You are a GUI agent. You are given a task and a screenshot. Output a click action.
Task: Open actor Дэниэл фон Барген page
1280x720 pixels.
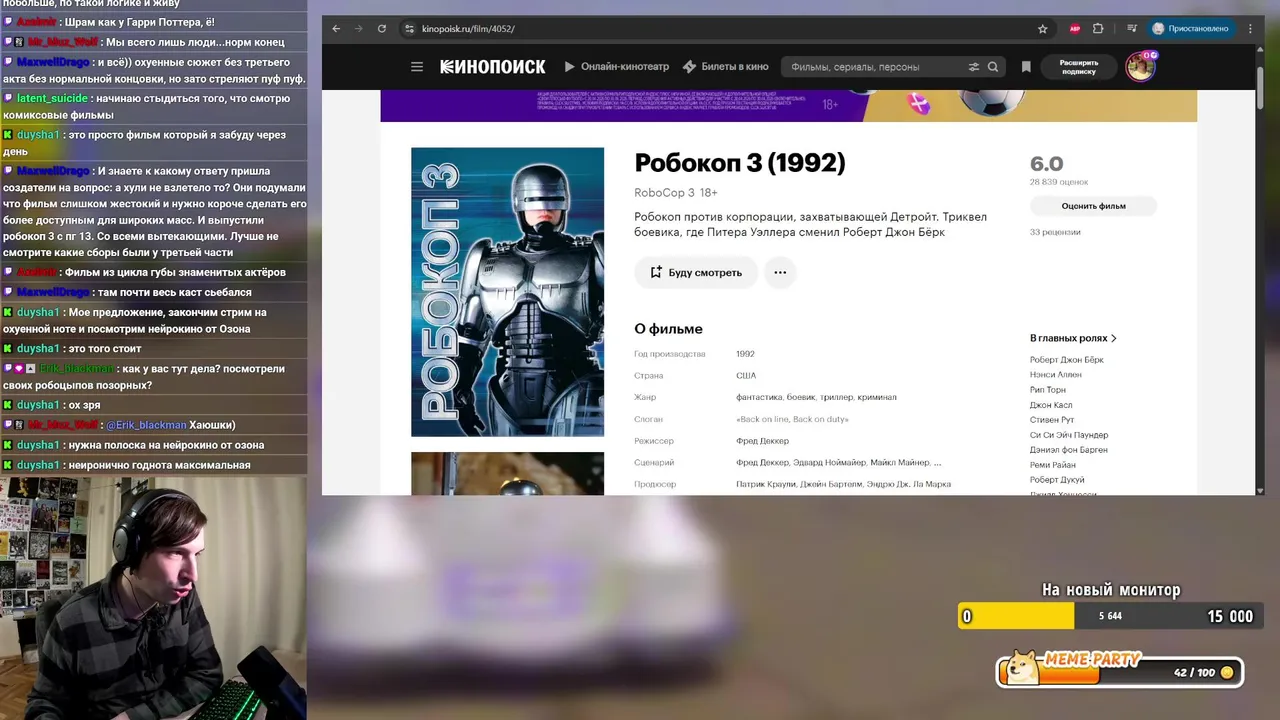coord(1069,450)
